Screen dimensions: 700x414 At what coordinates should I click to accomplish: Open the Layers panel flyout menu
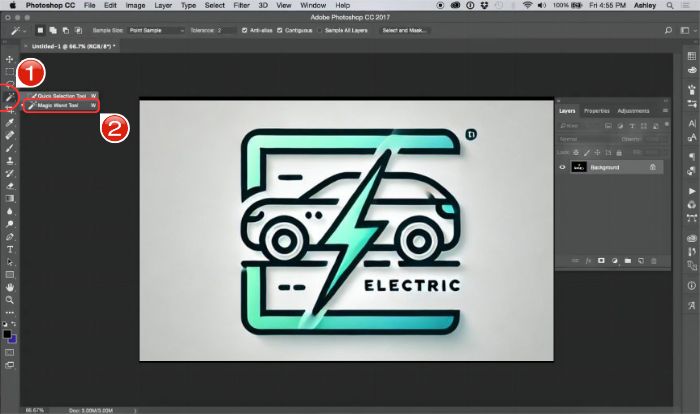pyautogui.click(x=665, y=110)
